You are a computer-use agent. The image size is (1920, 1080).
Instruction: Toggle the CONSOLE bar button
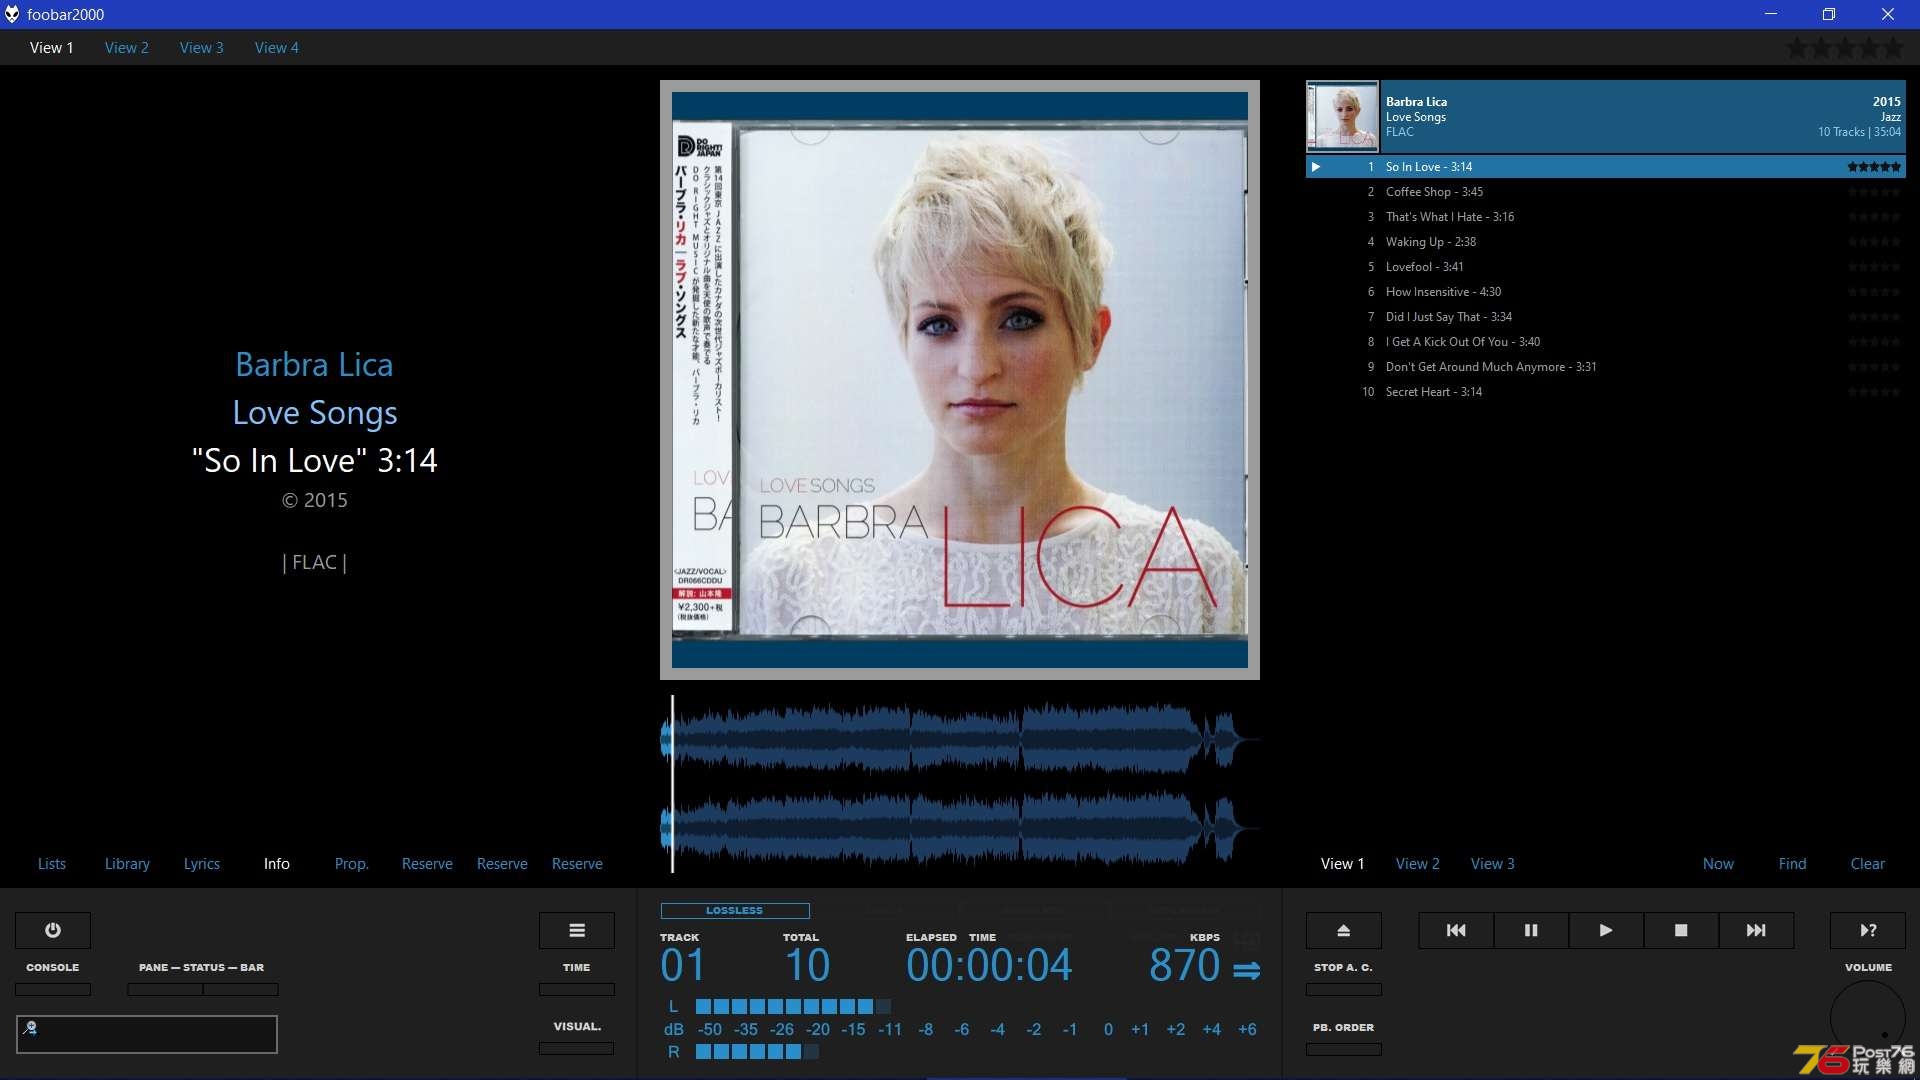pos(53,989)
